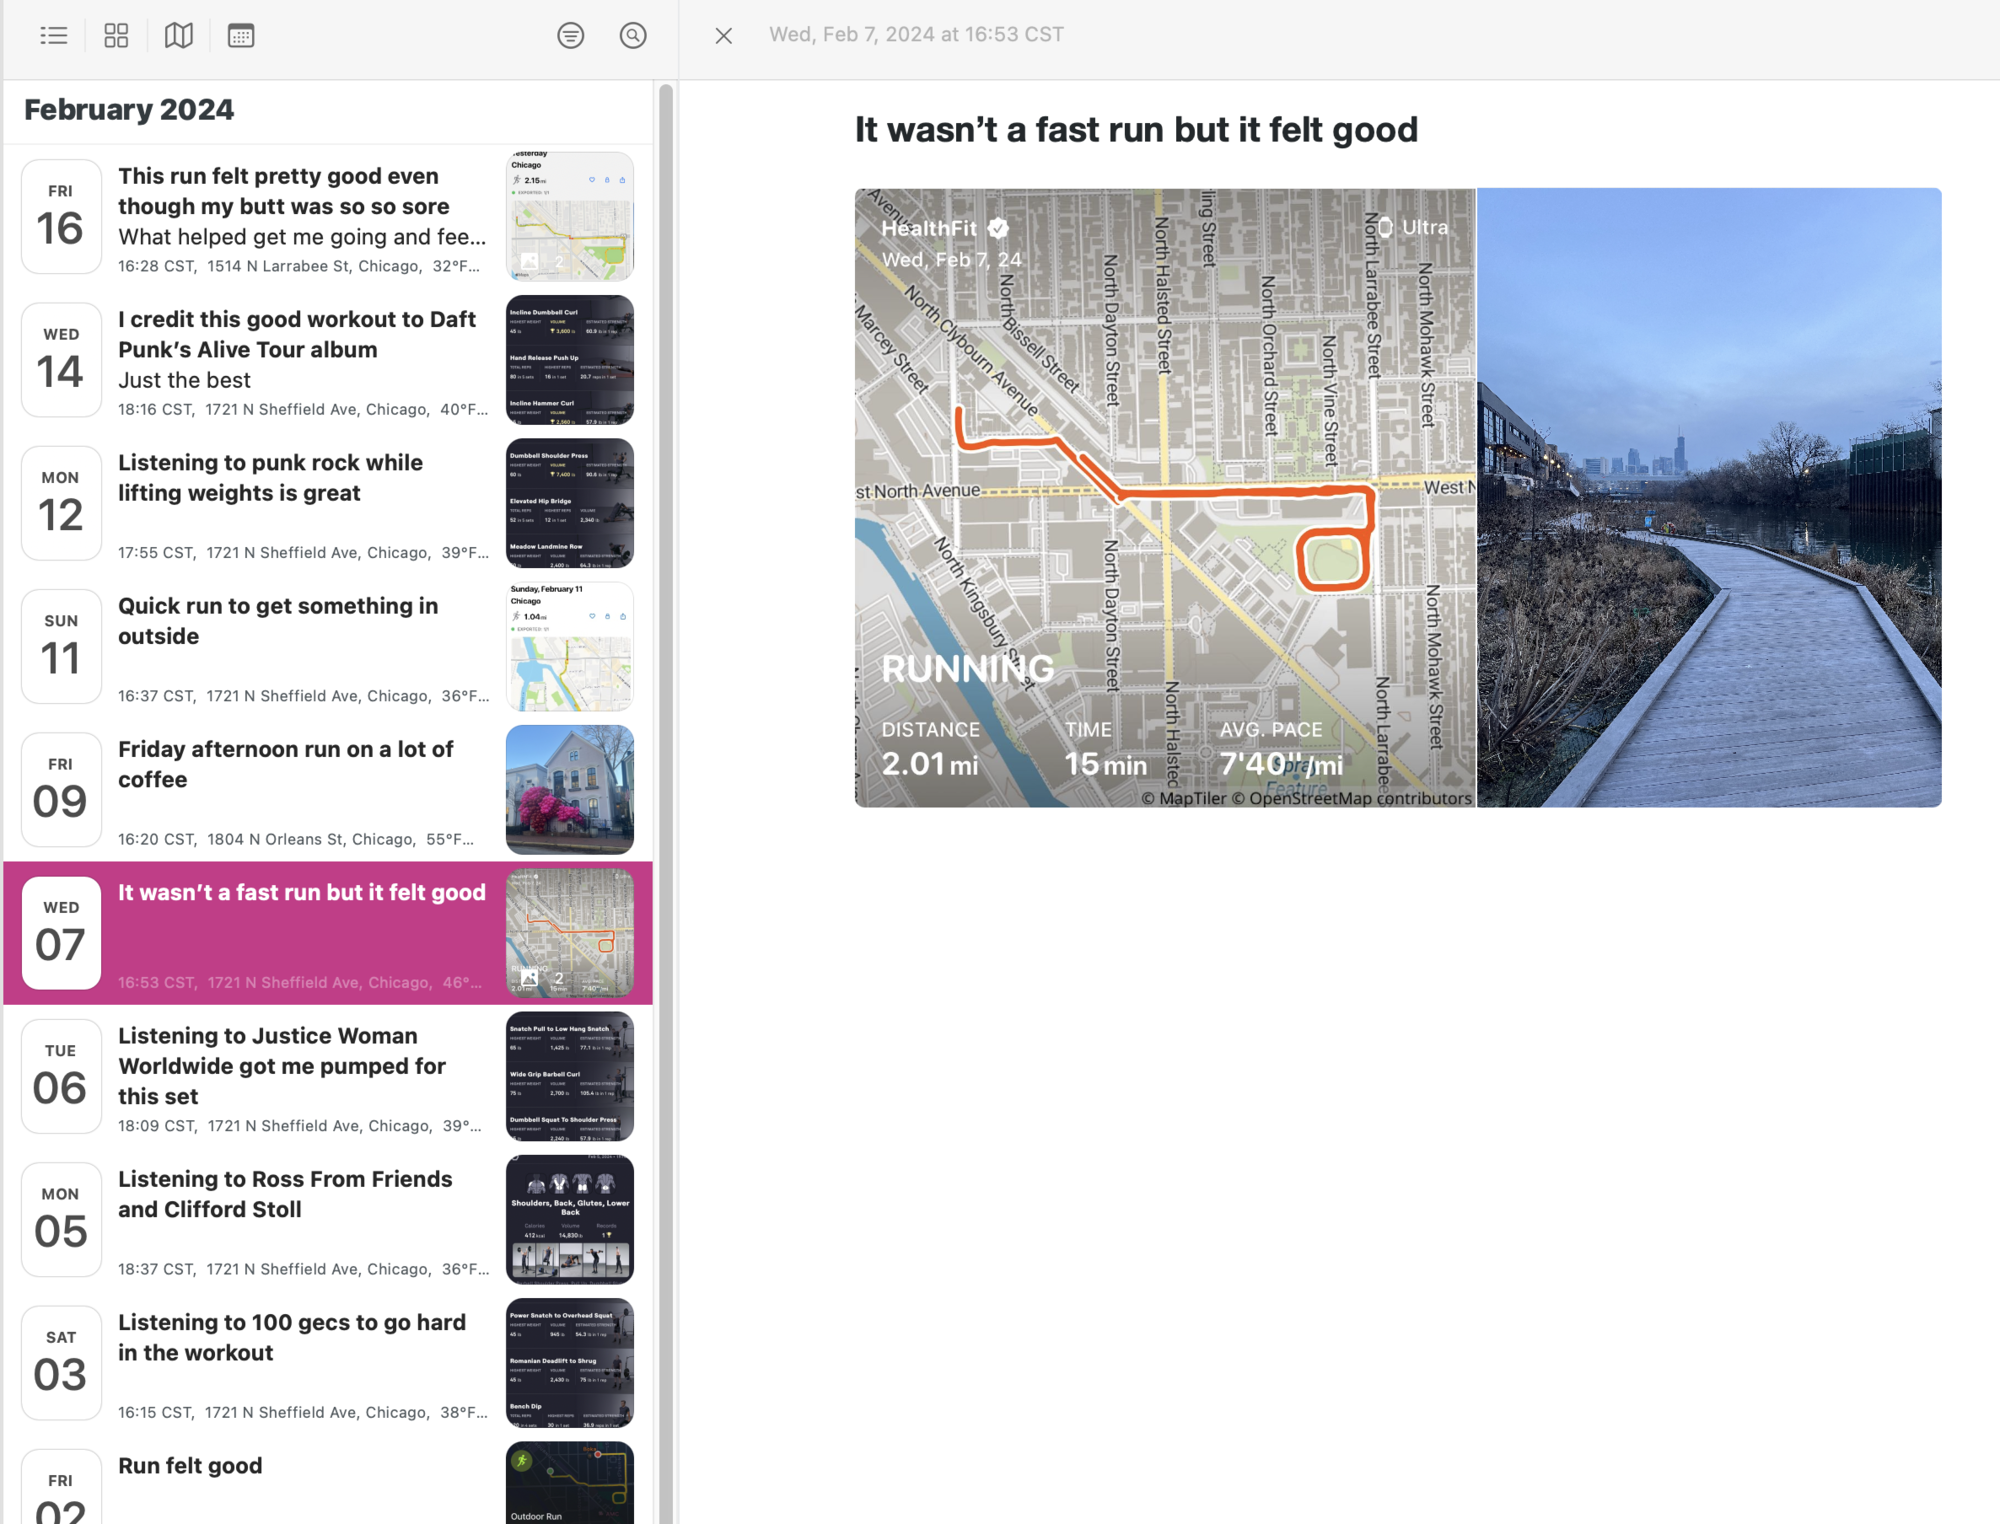Click the SAT 03 date badge
Viewport: 2000px width, 1524px height.
click(61, 1362)
